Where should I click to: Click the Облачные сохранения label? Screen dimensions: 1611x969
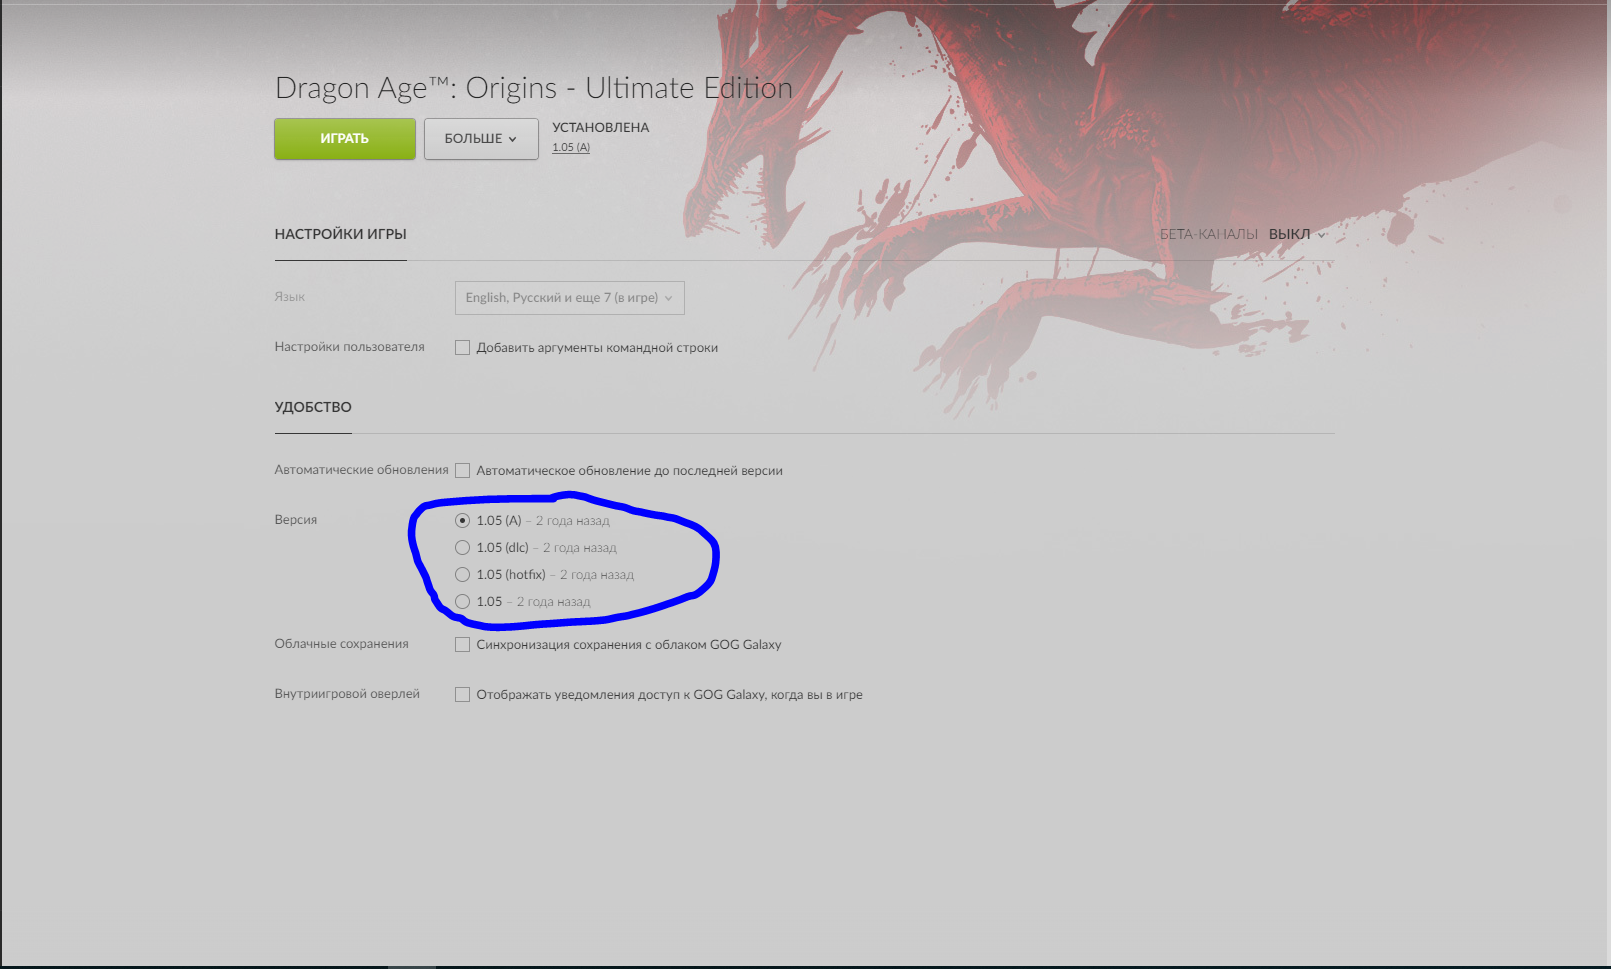coord(341,644)
